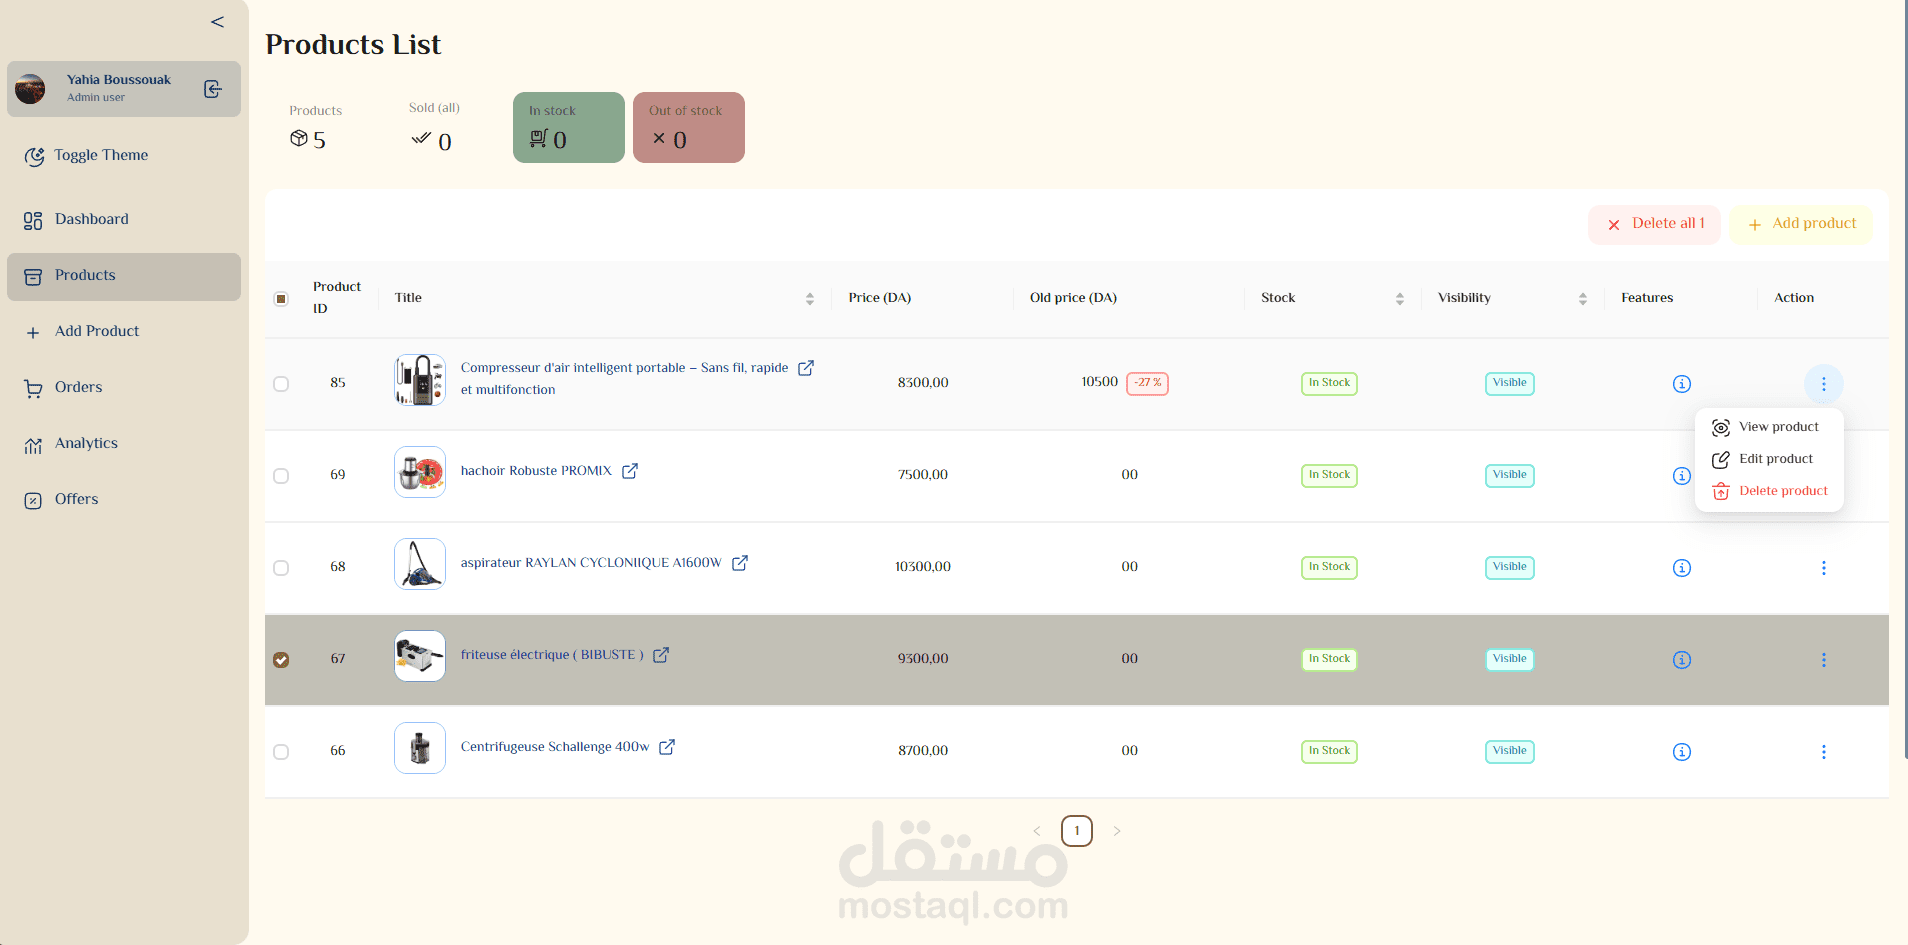Image resolution: width=1908 pixels, height=945 pixels.
Task: Click the features info icon for product 85
Action: (x=1682, y=384)
